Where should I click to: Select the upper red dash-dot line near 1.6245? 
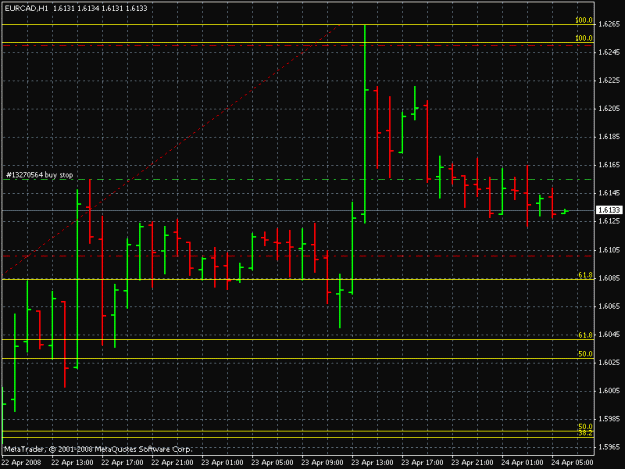(x=298, y=45)
